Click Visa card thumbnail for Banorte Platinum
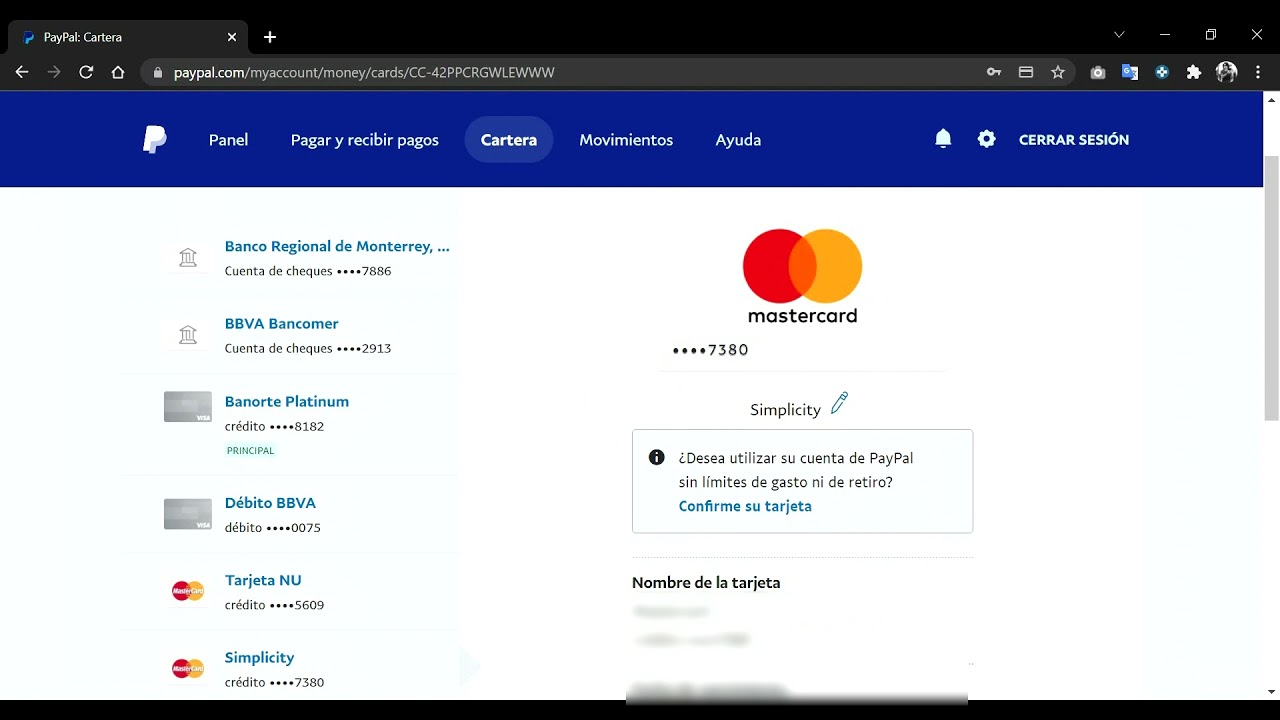This screenshot has height=720, width=1280. coord(188,407)
